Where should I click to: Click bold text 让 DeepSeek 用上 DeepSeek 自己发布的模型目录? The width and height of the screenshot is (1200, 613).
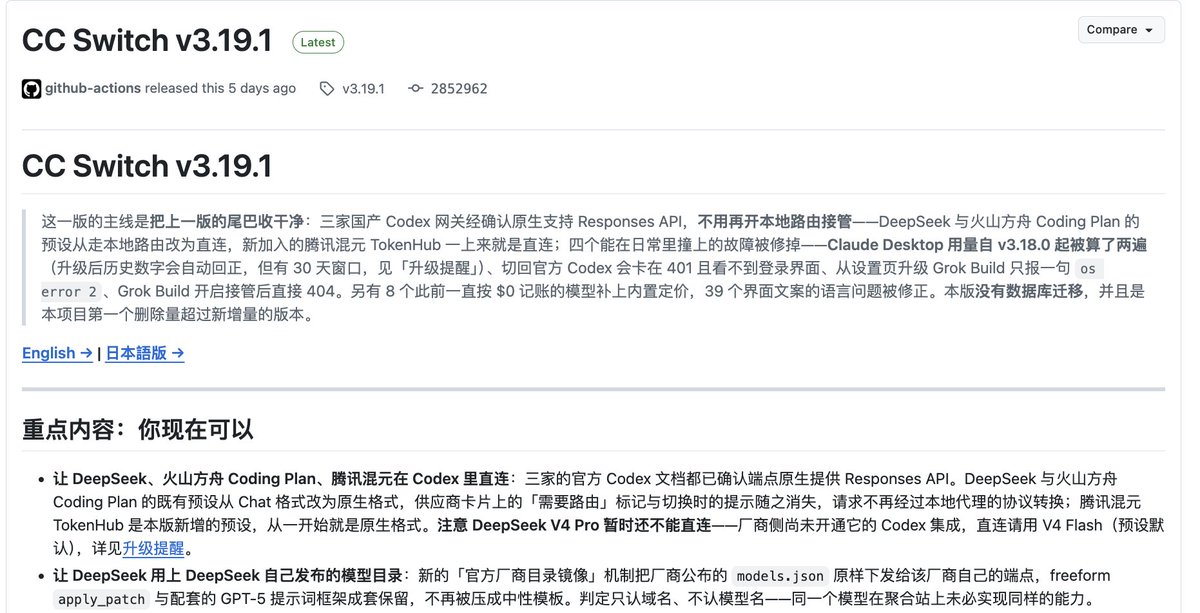(230, 575)
